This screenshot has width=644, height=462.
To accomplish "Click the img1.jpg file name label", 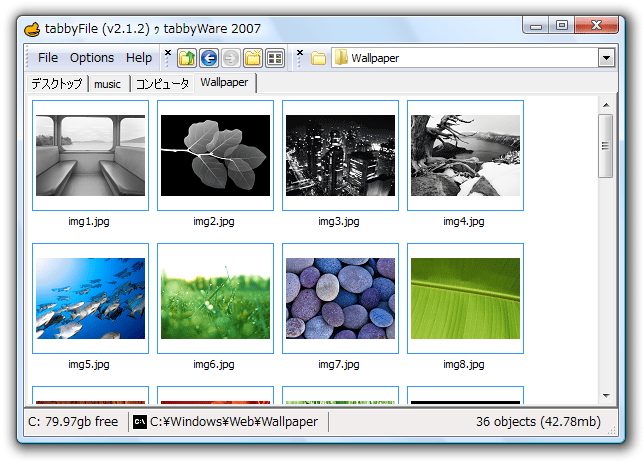I will 89,222.
